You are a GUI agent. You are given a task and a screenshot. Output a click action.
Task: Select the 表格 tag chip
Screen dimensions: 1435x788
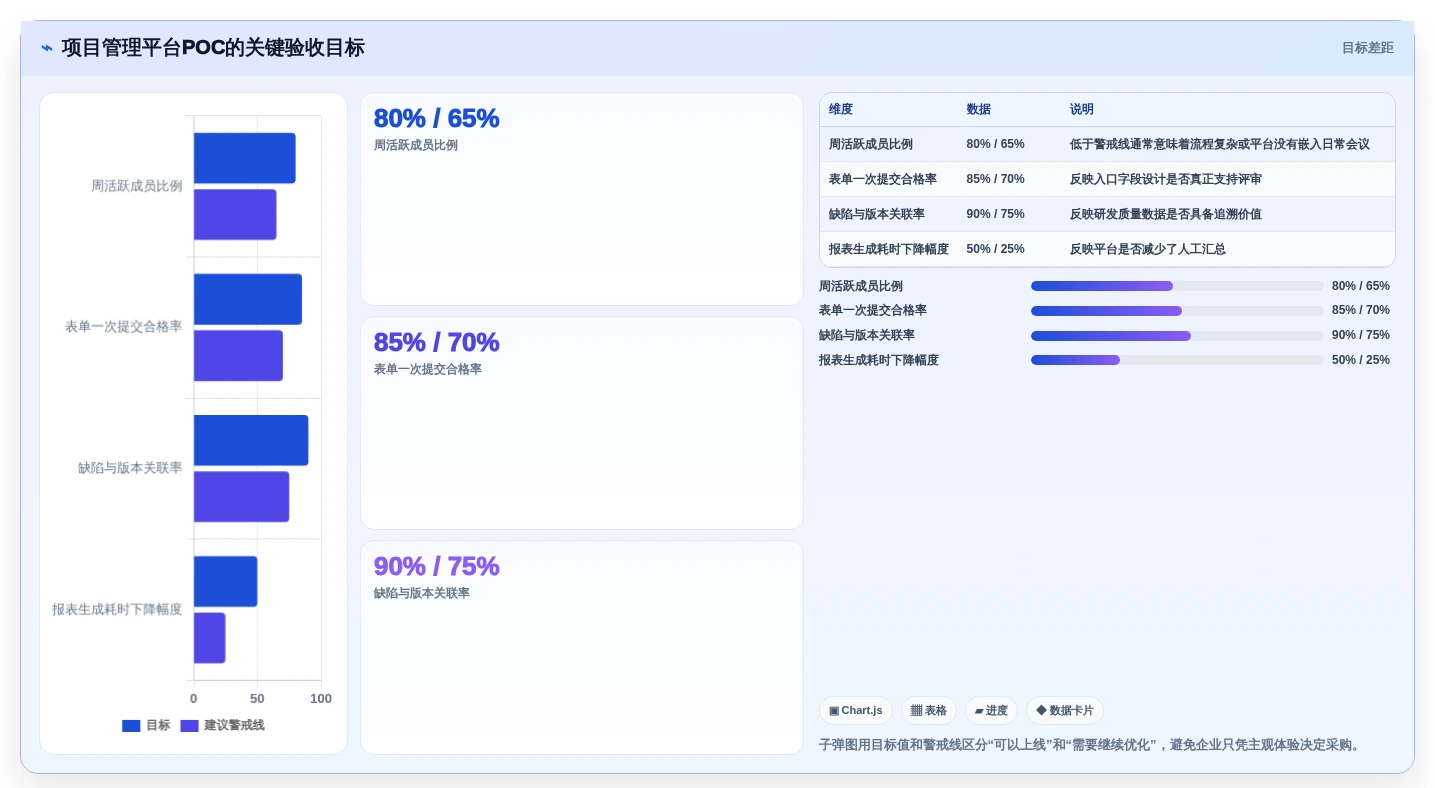tap(929, 711)
